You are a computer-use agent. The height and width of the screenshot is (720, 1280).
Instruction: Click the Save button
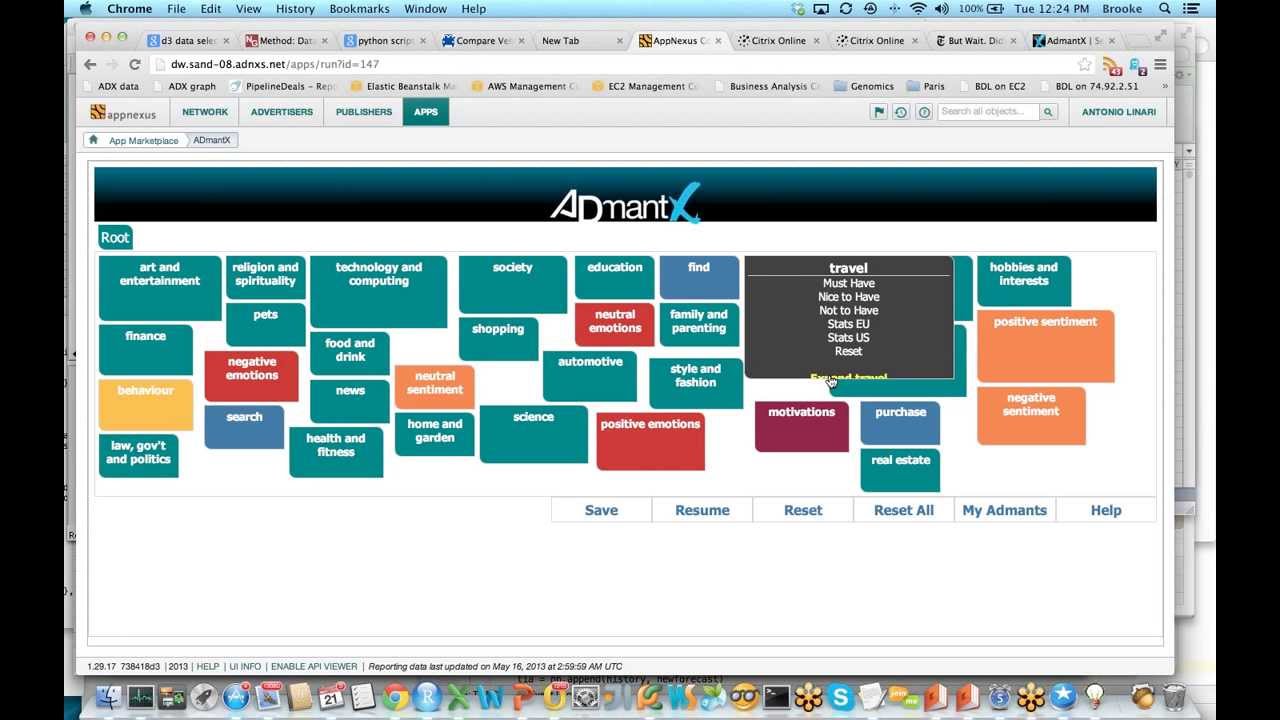601,510
